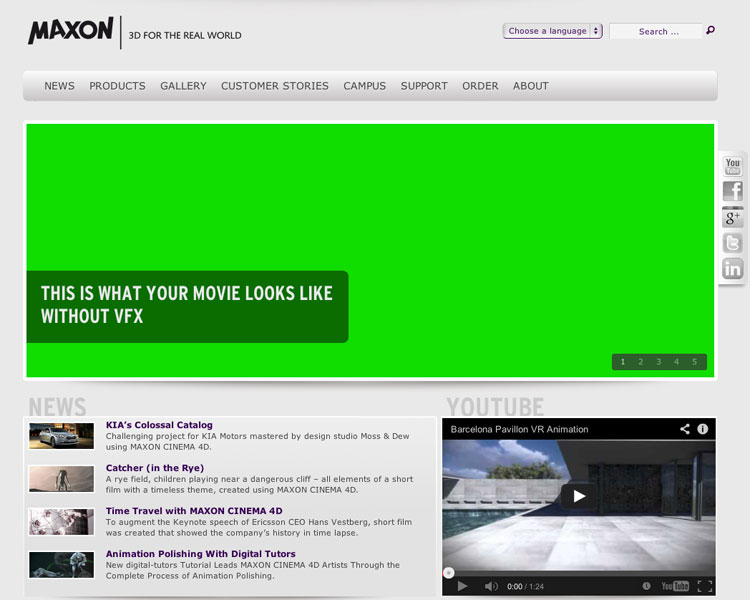Screen dimensions: 750x600
Task: Click the digital-tutors tutorial description text
Action: click(253, 570)
